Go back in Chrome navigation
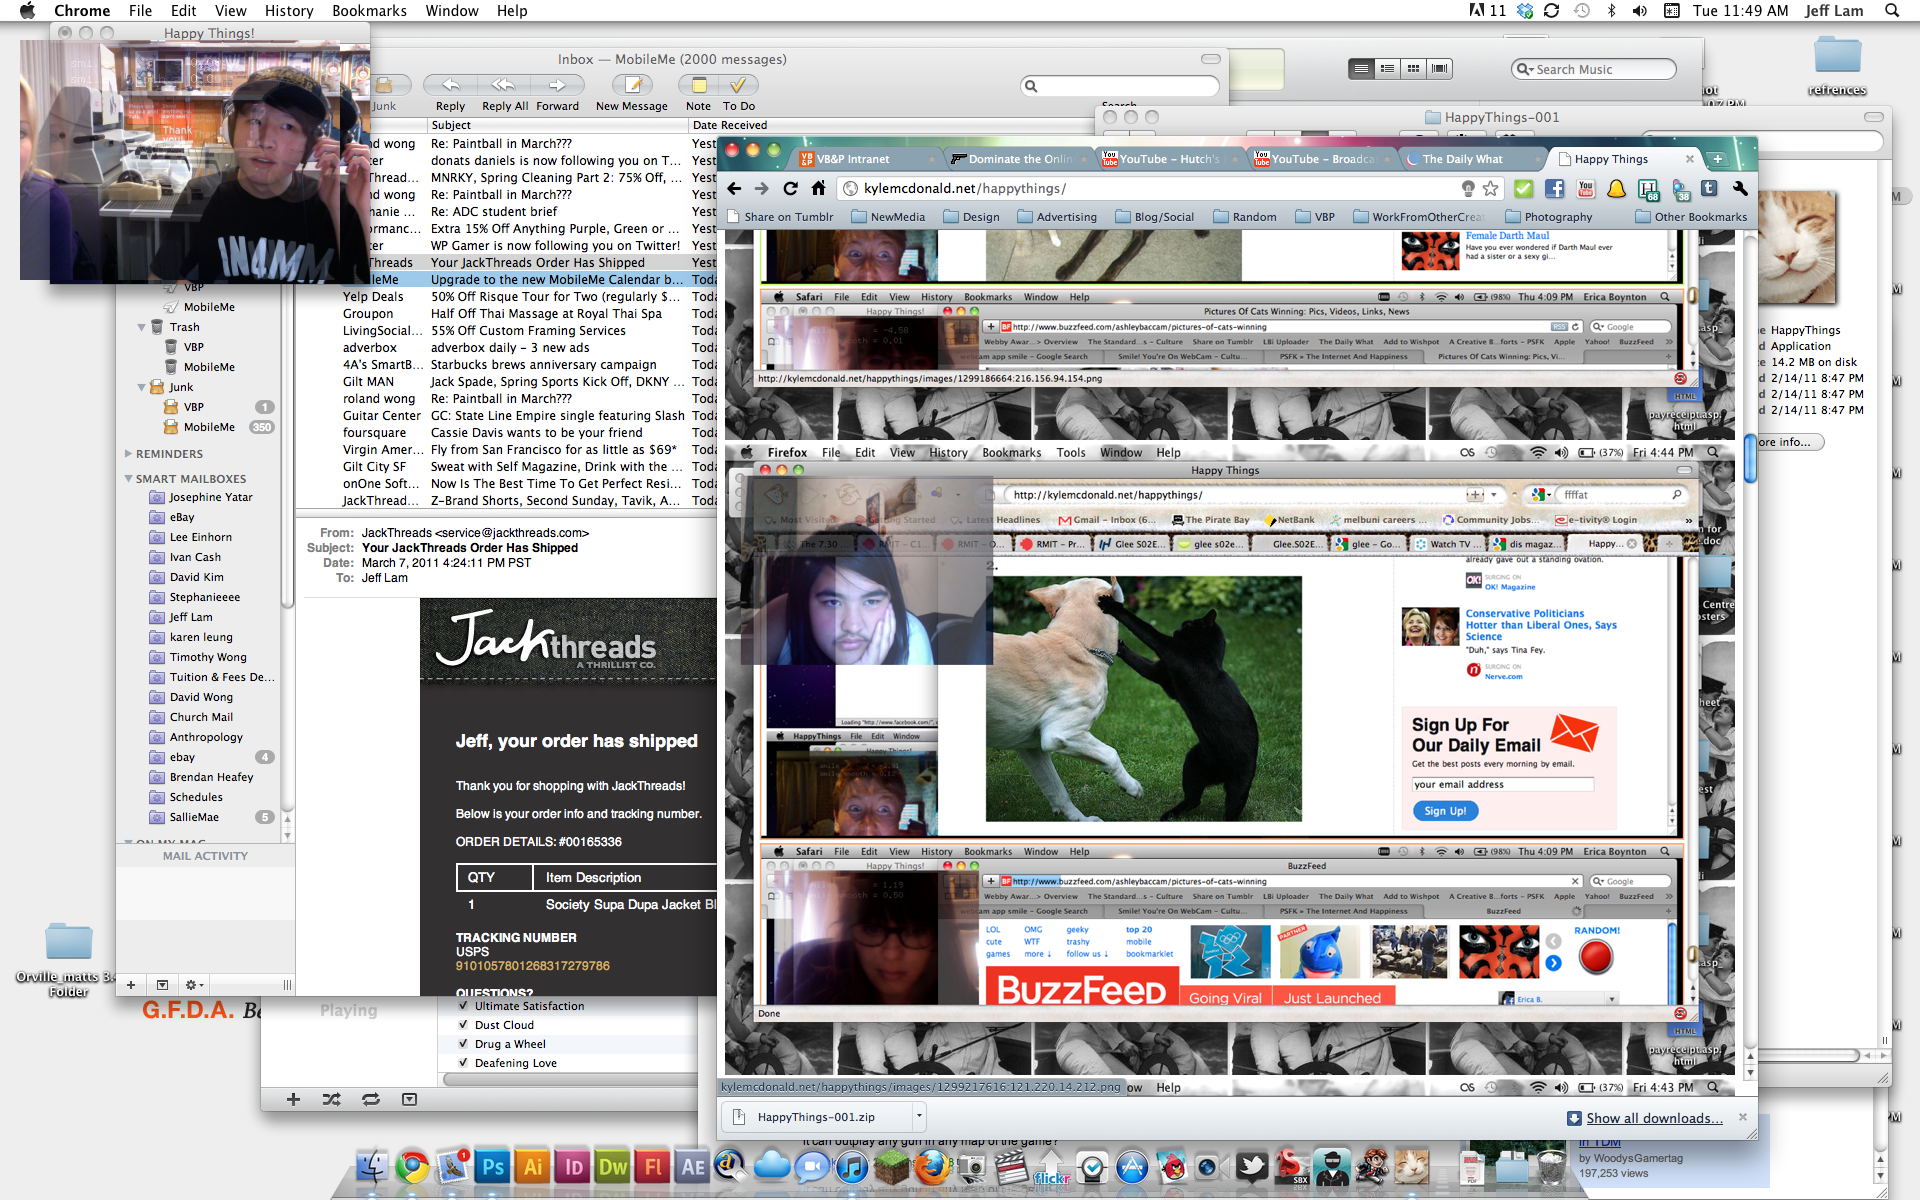The image size is (1920, 1200). coord(734,188)
